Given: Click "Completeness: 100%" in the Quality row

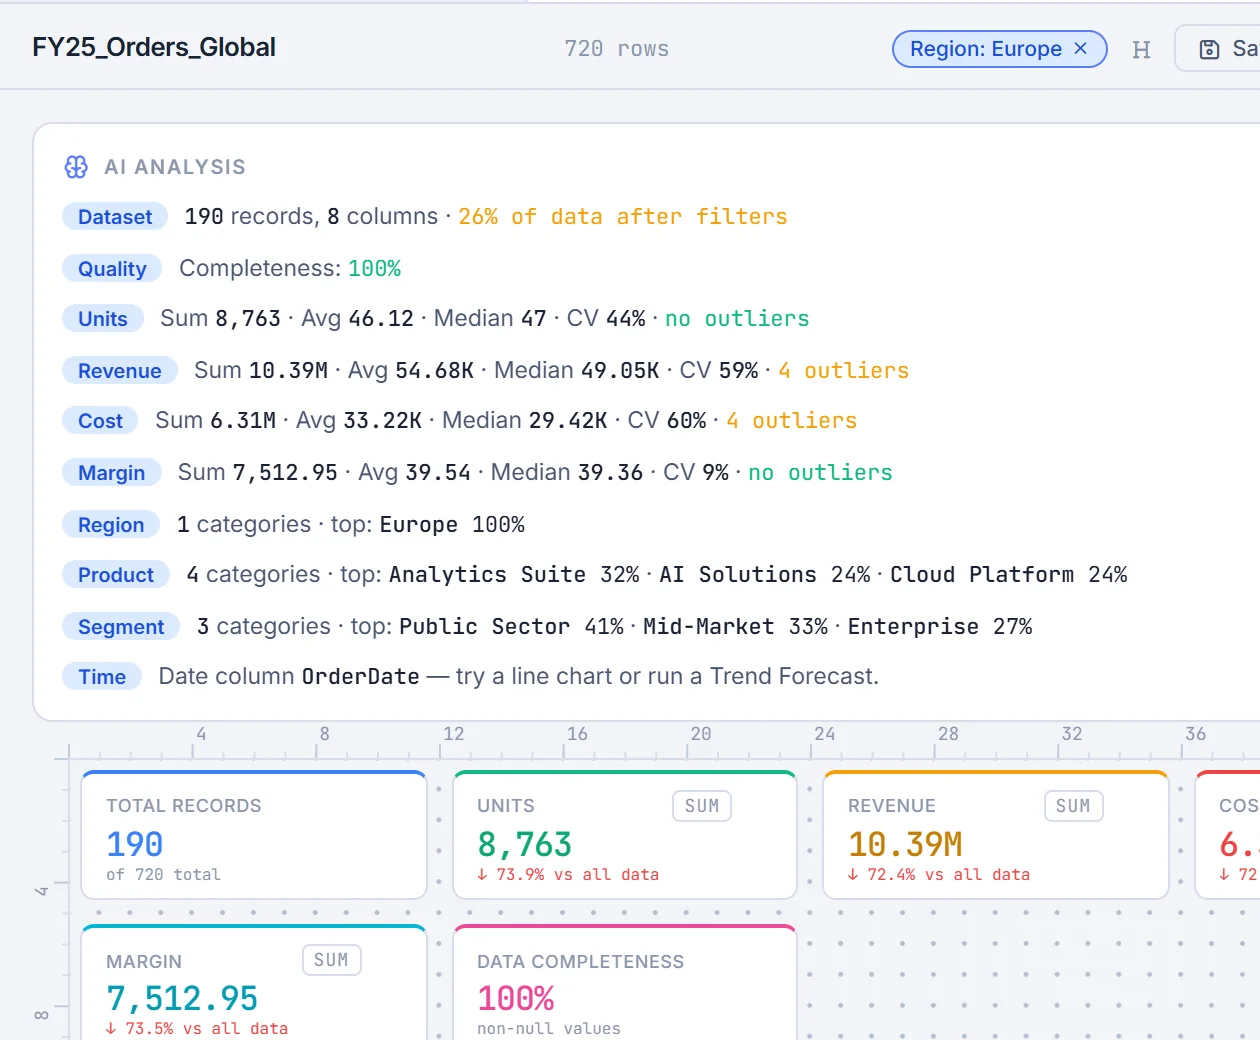Looking at the screenshot, I should coord(290,269).
